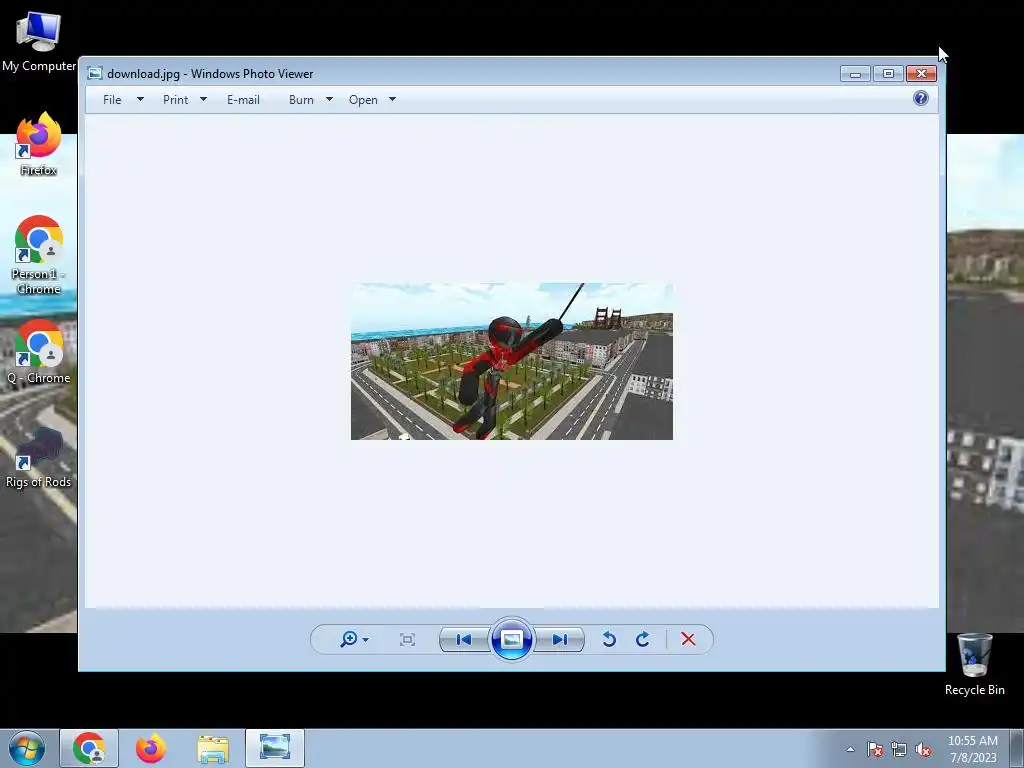1024x768 pixels.
Task: Open Windows Explorer from taskbar
Action: 213,748
